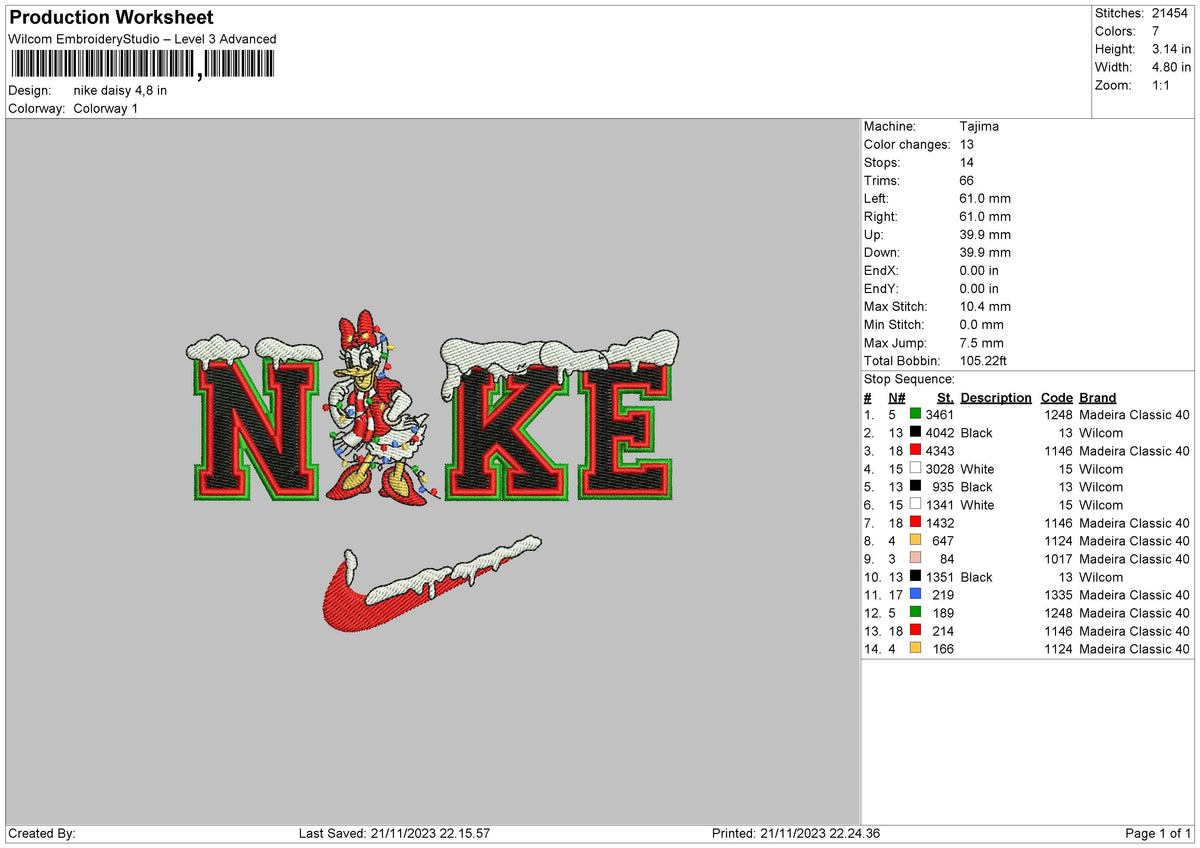Click the green swatch in stop row 1

(915, 414)
